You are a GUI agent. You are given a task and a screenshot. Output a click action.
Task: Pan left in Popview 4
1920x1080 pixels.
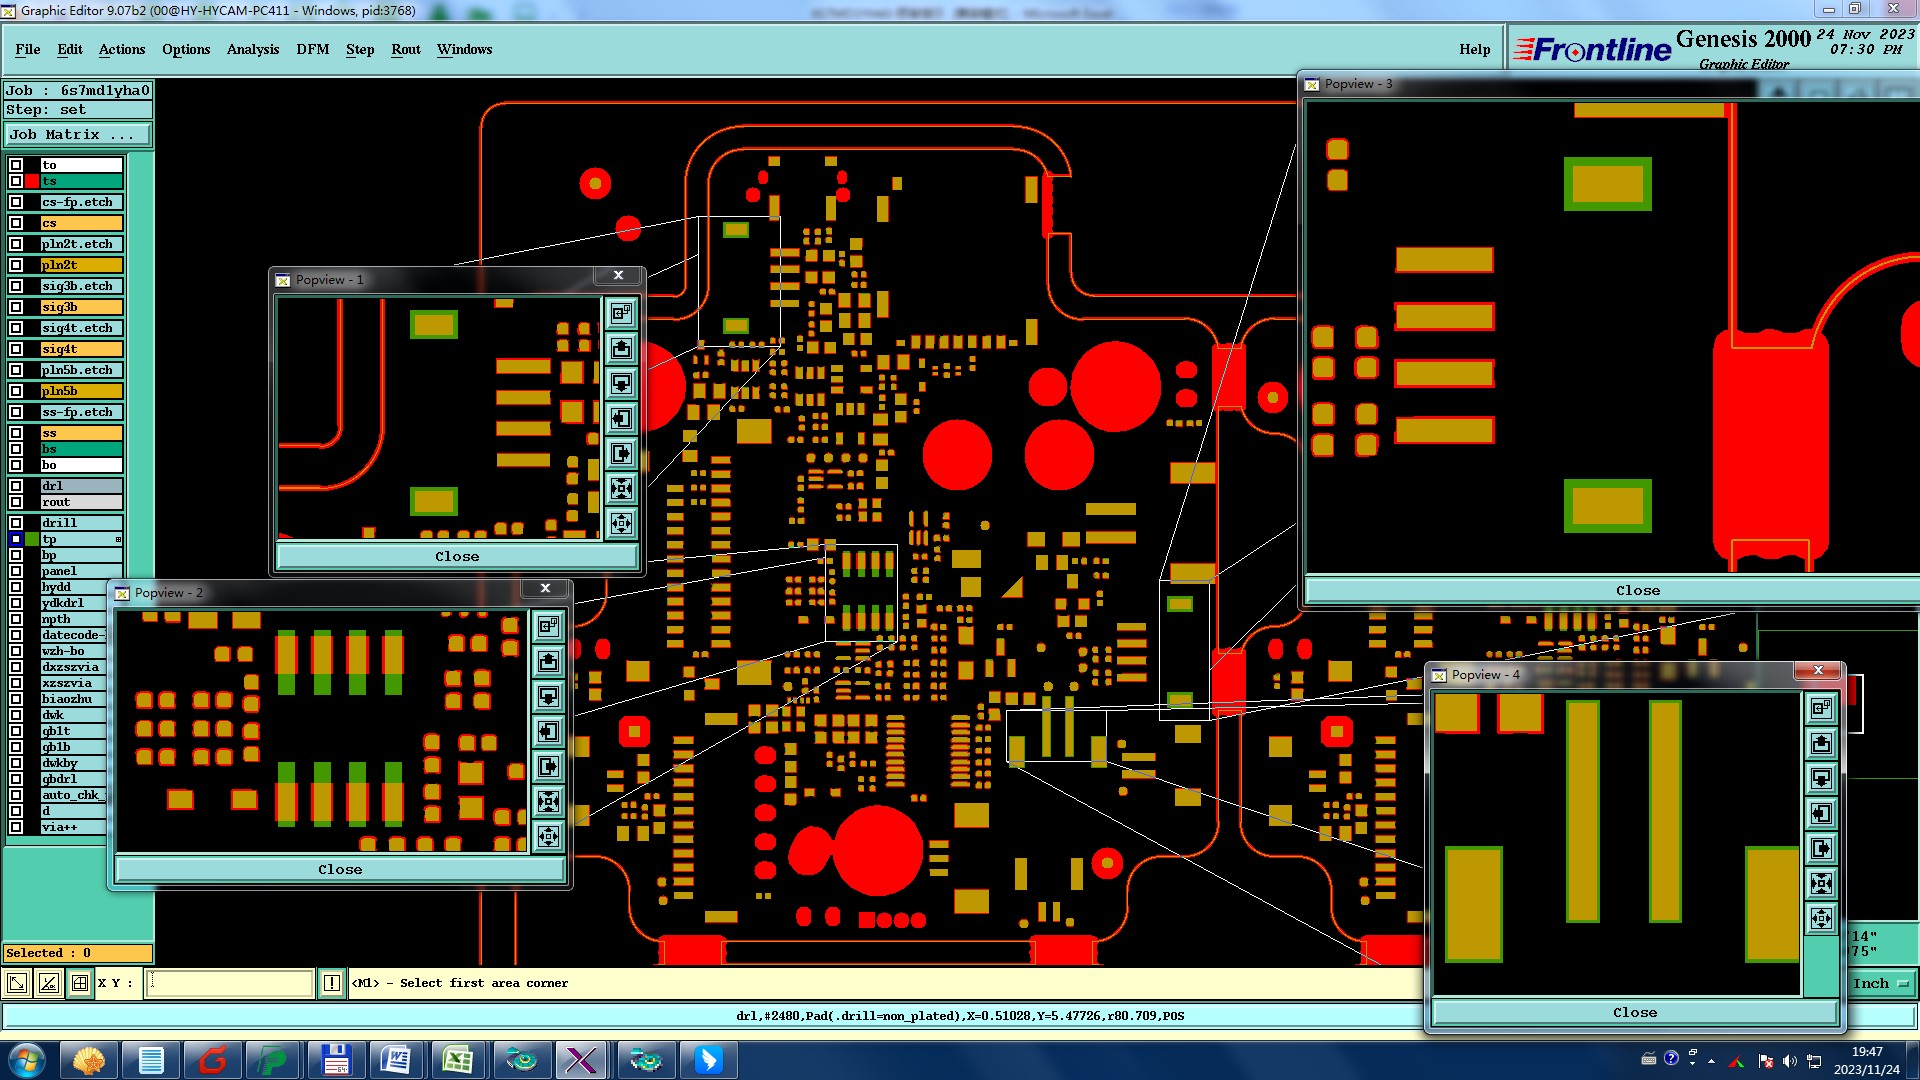coord(1821,813)
